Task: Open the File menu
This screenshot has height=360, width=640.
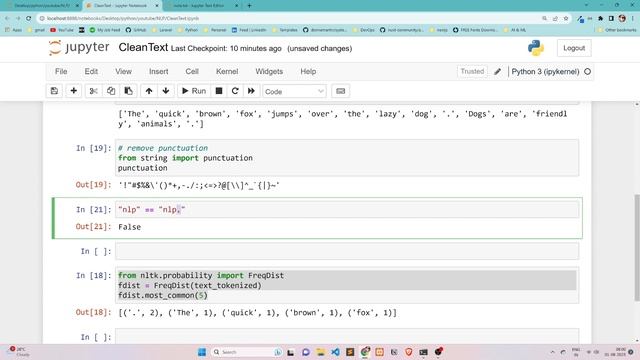Action: (x=61, y=71)
